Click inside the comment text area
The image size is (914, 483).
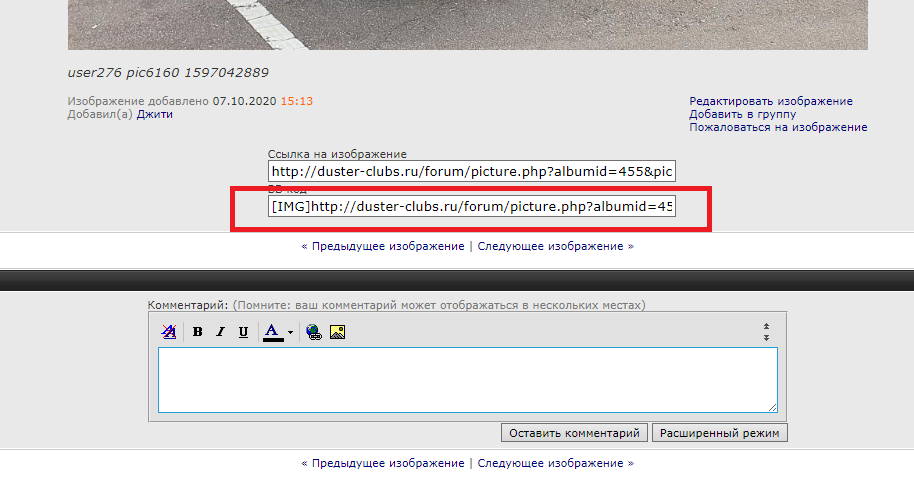(467, 379)
